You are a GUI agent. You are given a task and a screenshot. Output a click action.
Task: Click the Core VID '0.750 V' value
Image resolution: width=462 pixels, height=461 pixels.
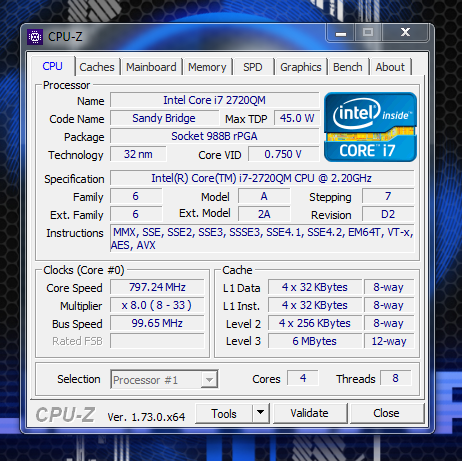[283, 154]
